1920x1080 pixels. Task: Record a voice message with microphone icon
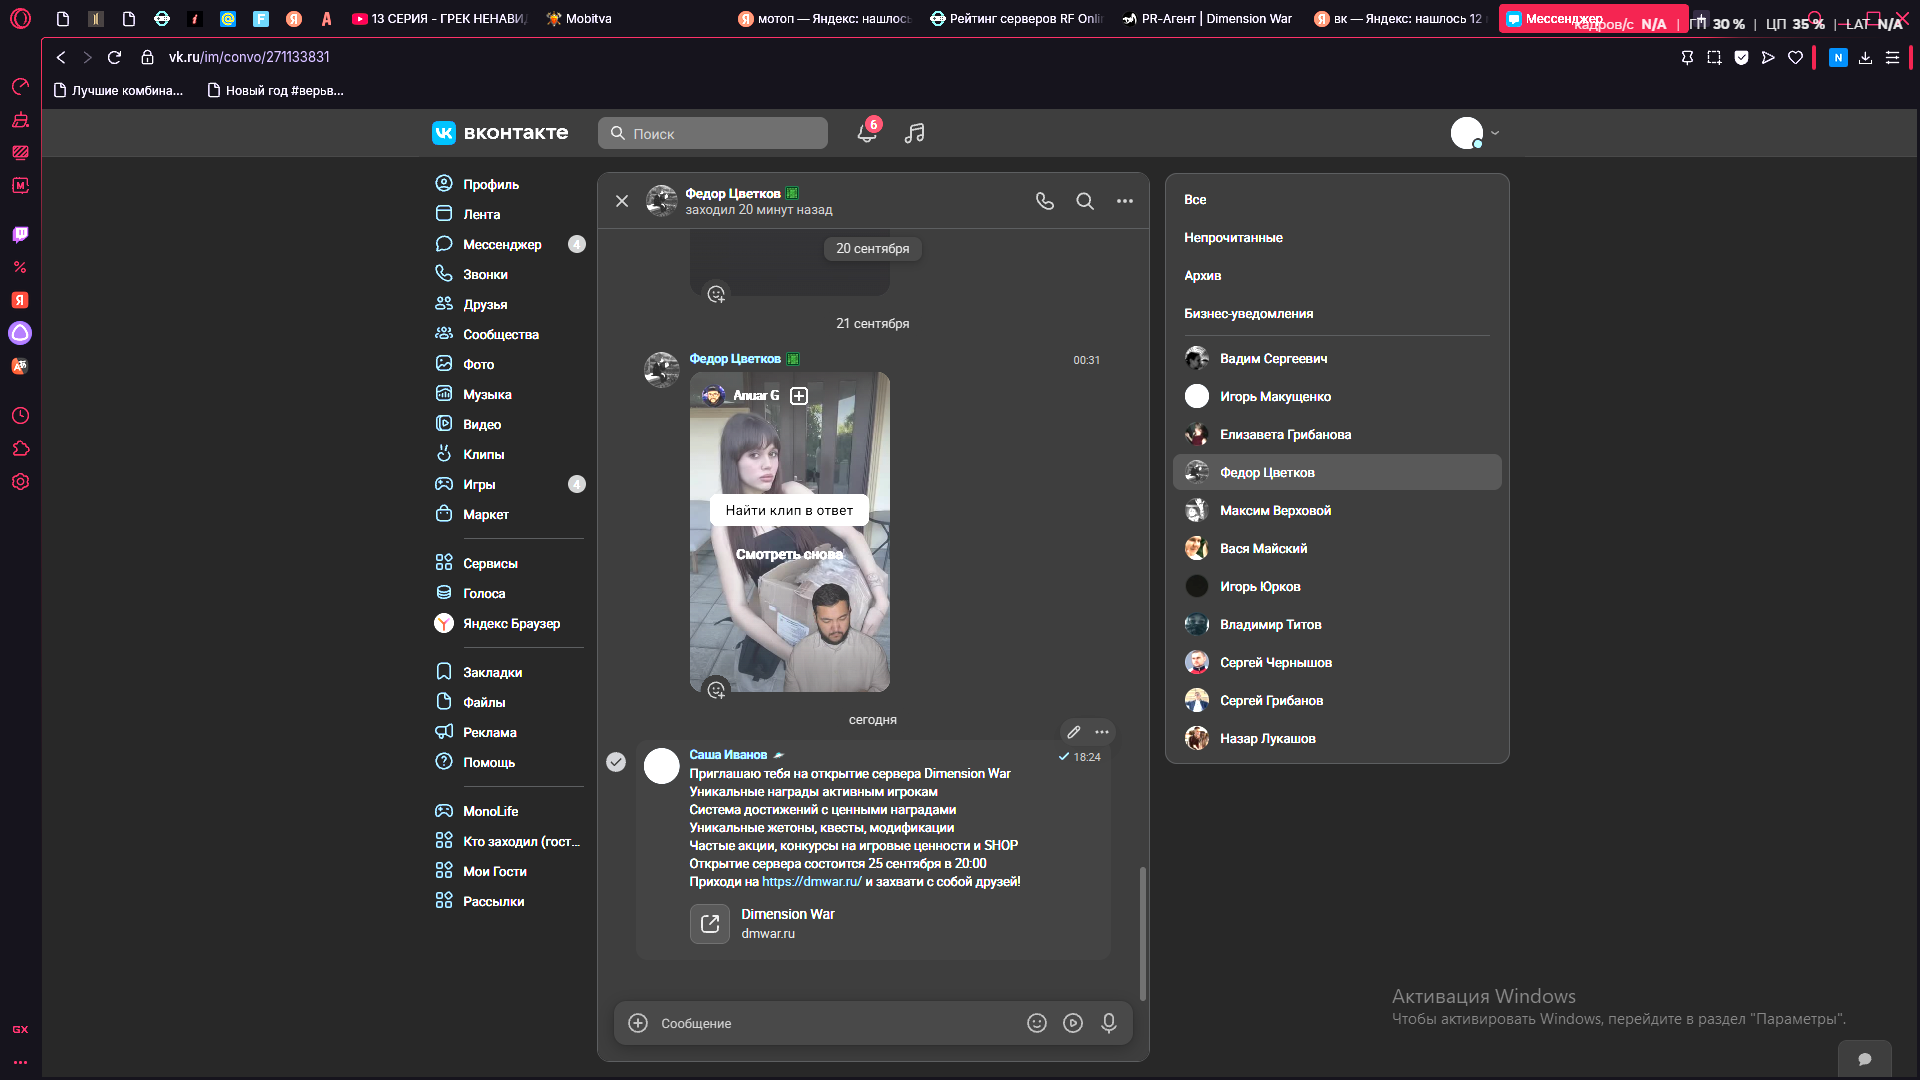(x=1109, y=1023)
